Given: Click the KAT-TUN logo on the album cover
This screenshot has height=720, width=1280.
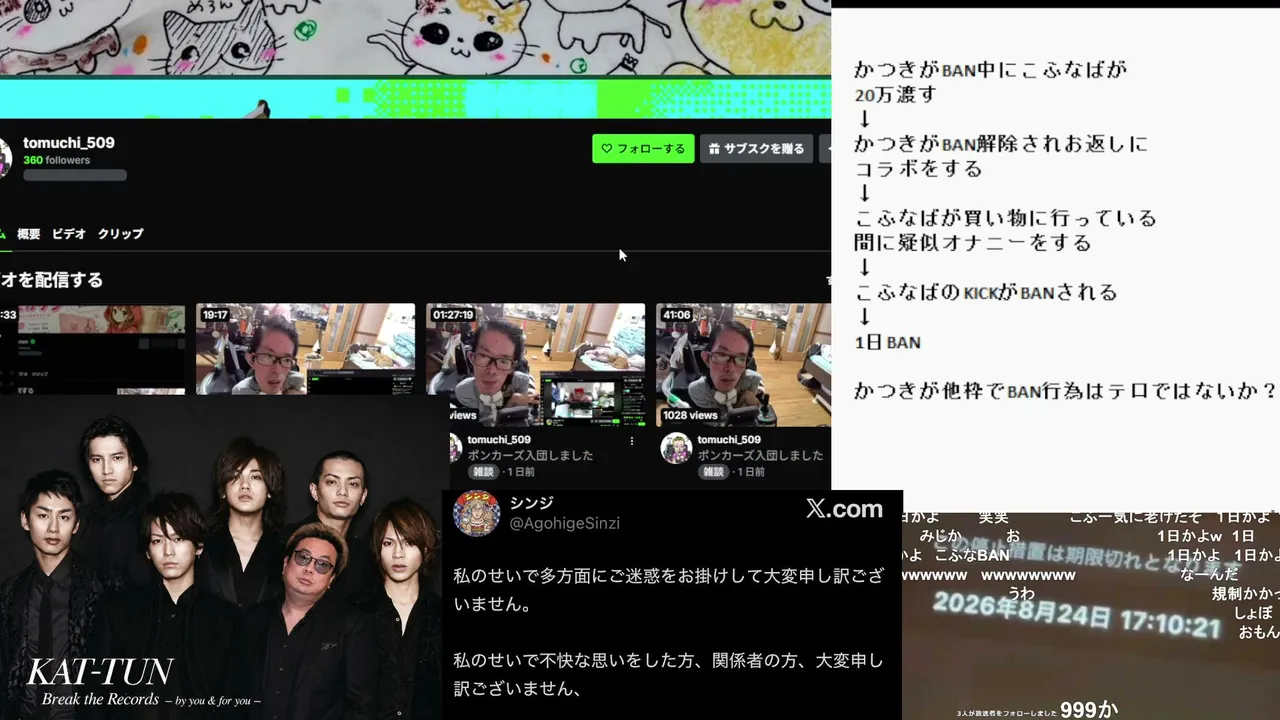Looking at the screenshot, I should click(99, 671).
